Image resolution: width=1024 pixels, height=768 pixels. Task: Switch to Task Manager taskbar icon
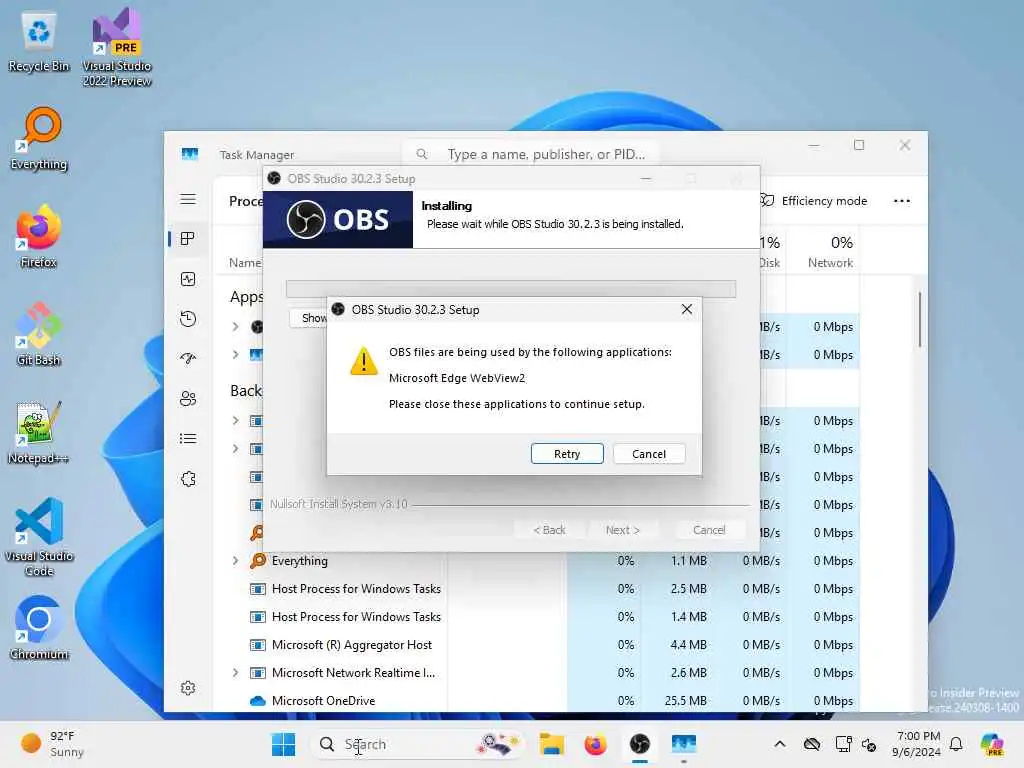point(684,744)
